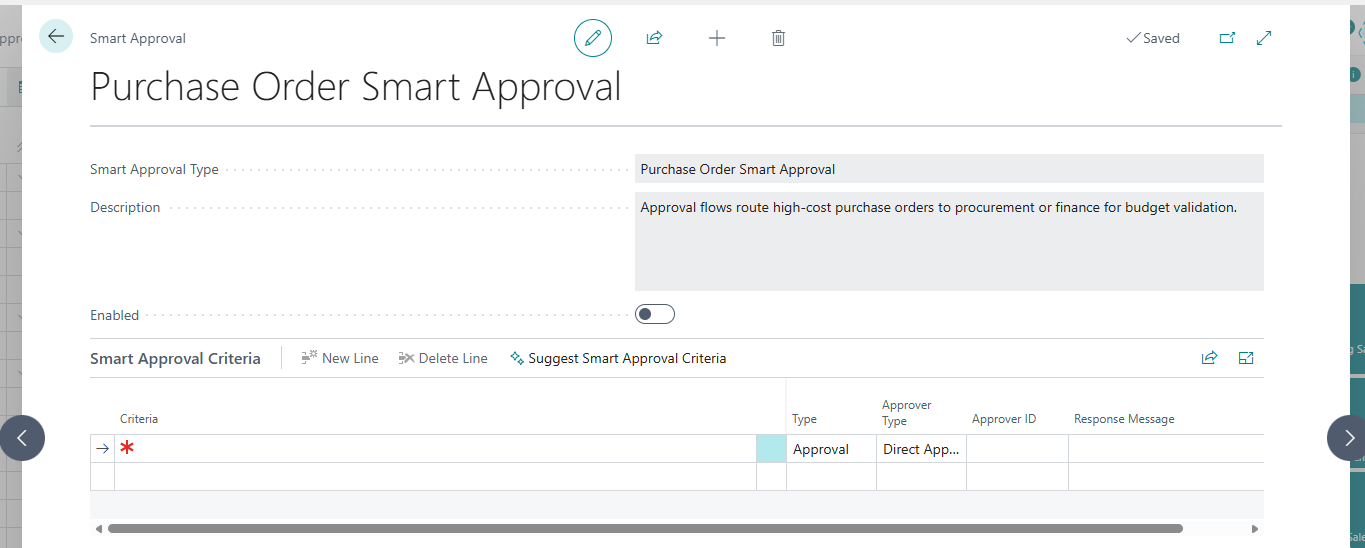
Task: Click the Approver ID column header
Action: [1004, 419]
